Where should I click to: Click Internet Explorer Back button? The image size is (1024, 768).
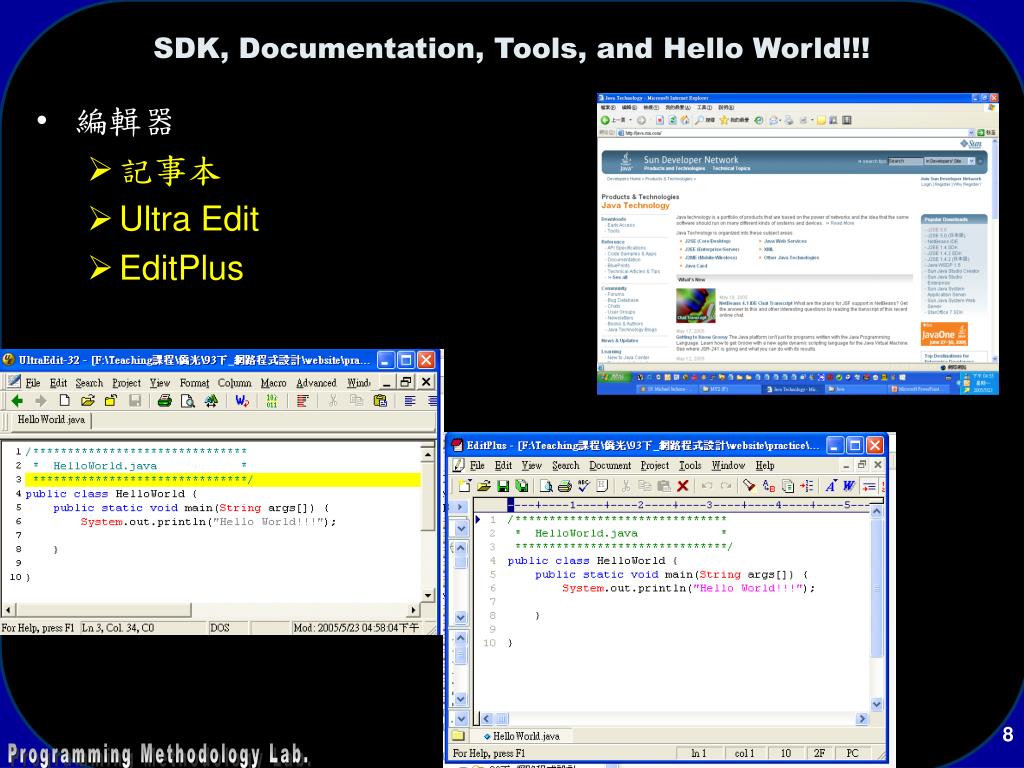613,120
